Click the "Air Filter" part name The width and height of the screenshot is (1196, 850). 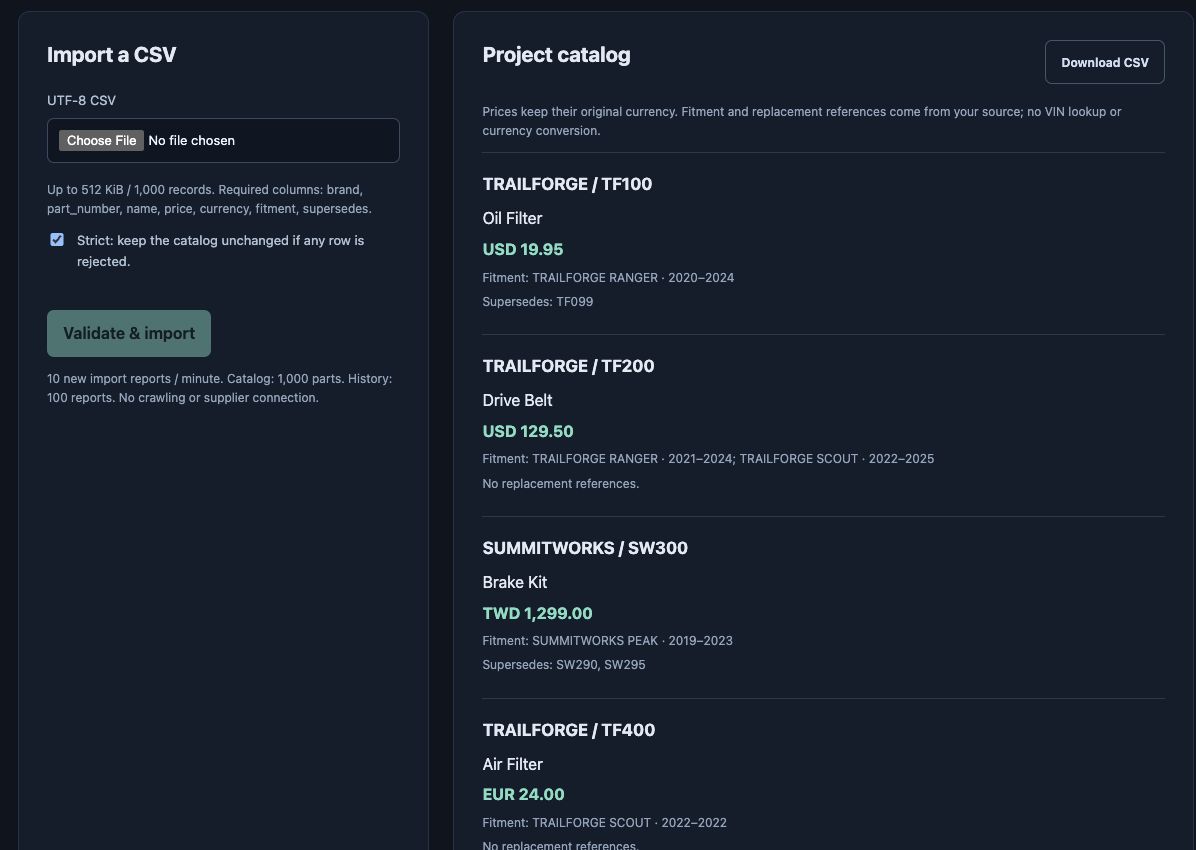pyautogui.click(x=513, y=764)
